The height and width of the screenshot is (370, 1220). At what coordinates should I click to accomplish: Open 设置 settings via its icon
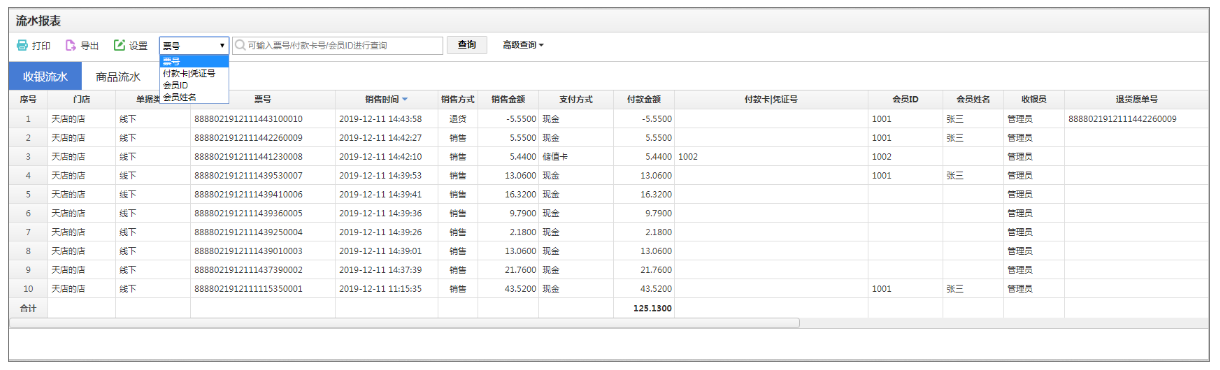pos(119,46)
